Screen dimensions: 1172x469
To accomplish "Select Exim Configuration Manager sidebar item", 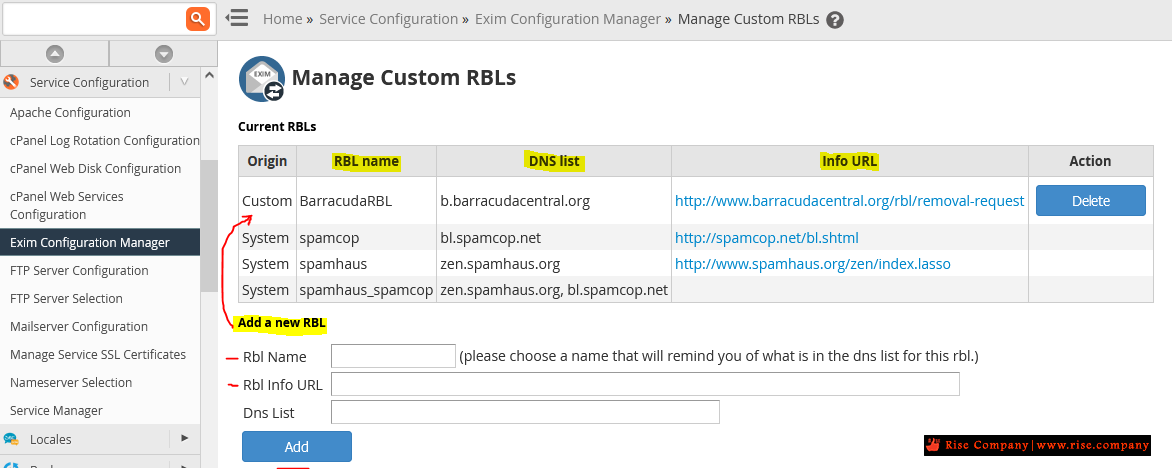I will (100, 242).
